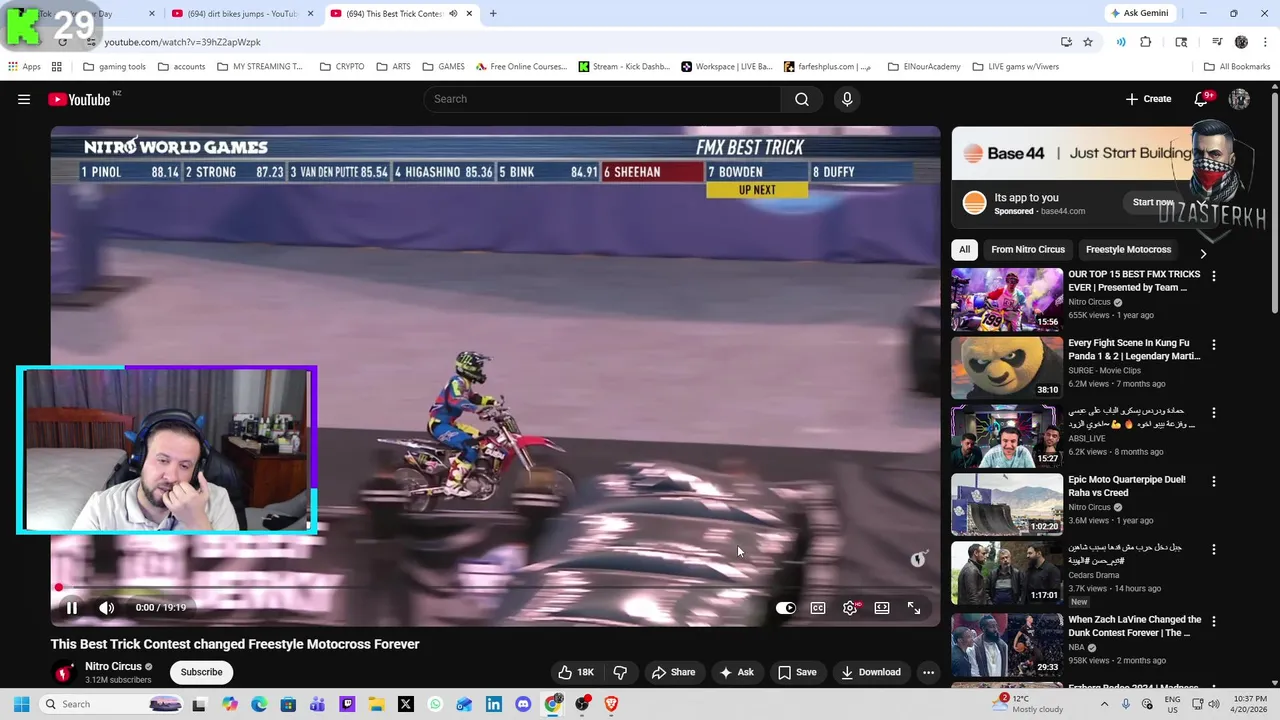Open the Windows Start menu

[x=21, y=704]
